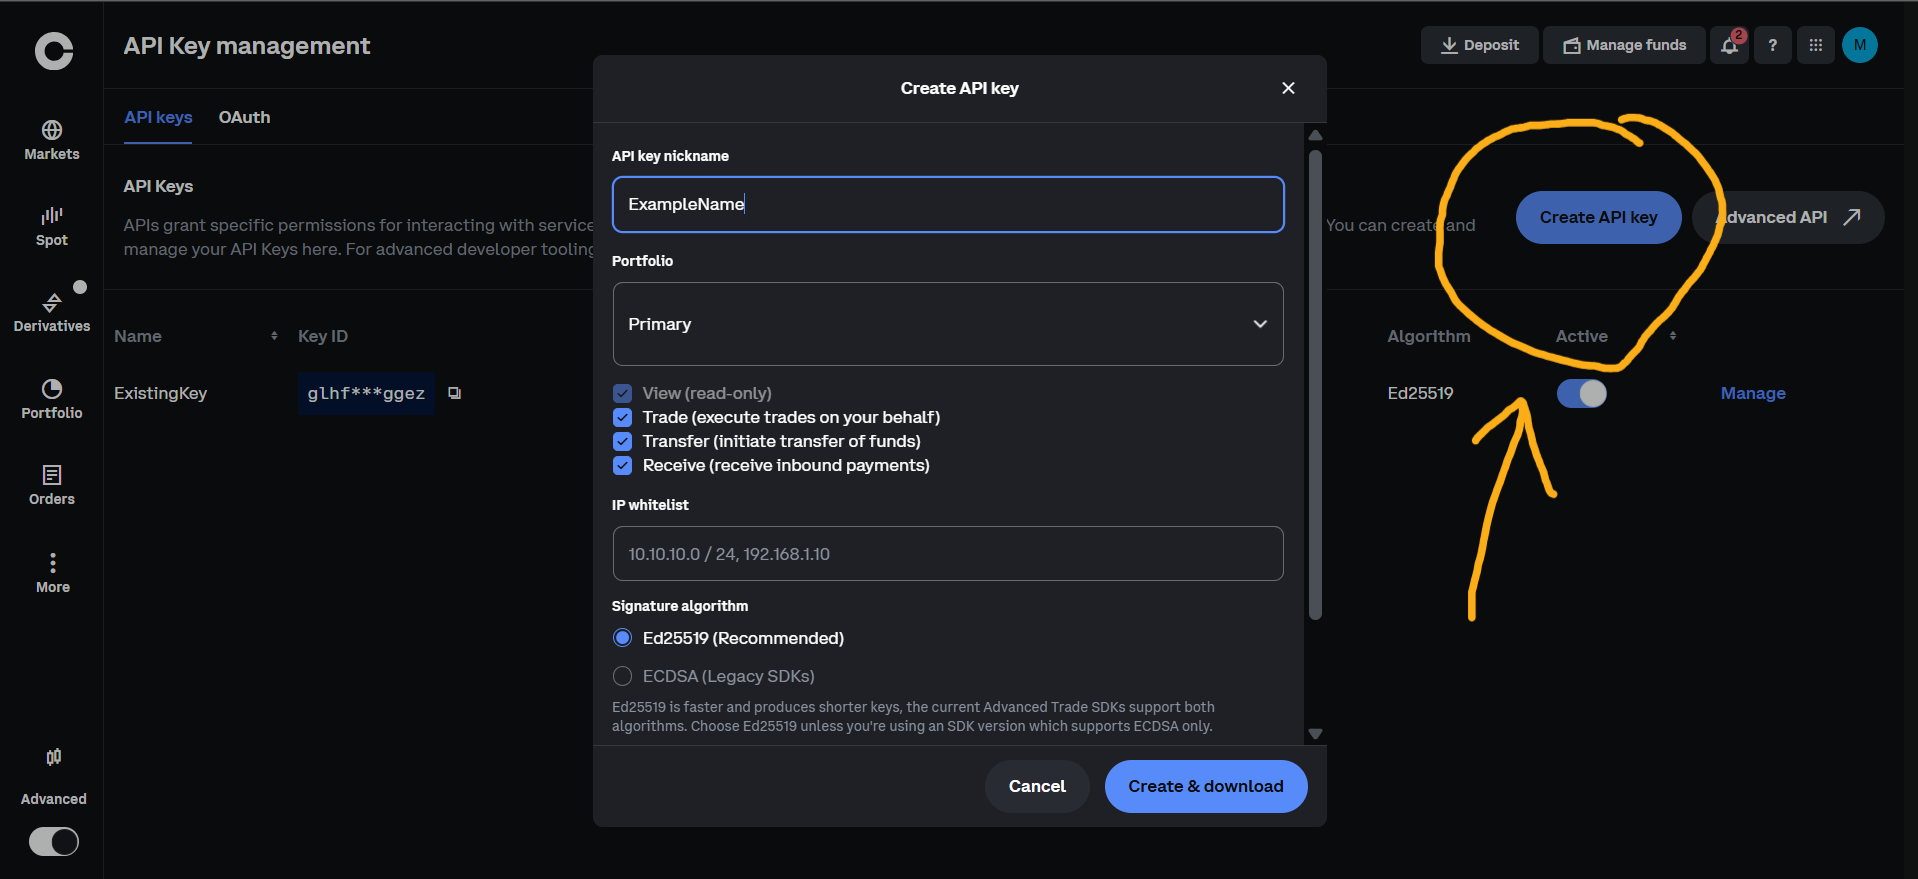Image resolution: width=1918 pixels, height=879 pixels.
Task: Close the Create API key dialog
Action: (x=1288, y=88)
